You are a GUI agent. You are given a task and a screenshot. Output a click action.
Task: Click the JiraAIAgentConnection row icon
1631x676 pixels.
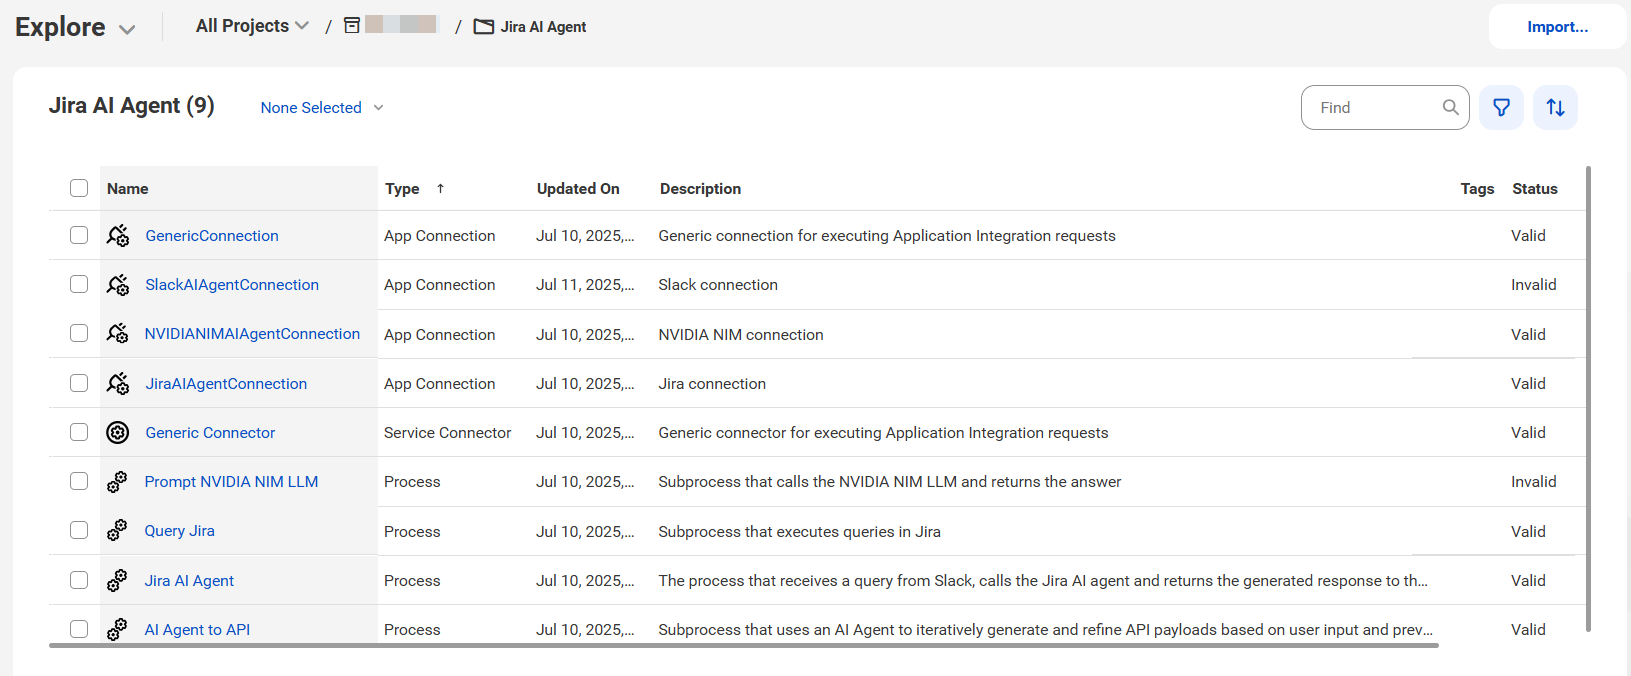(x=118, y=383)
